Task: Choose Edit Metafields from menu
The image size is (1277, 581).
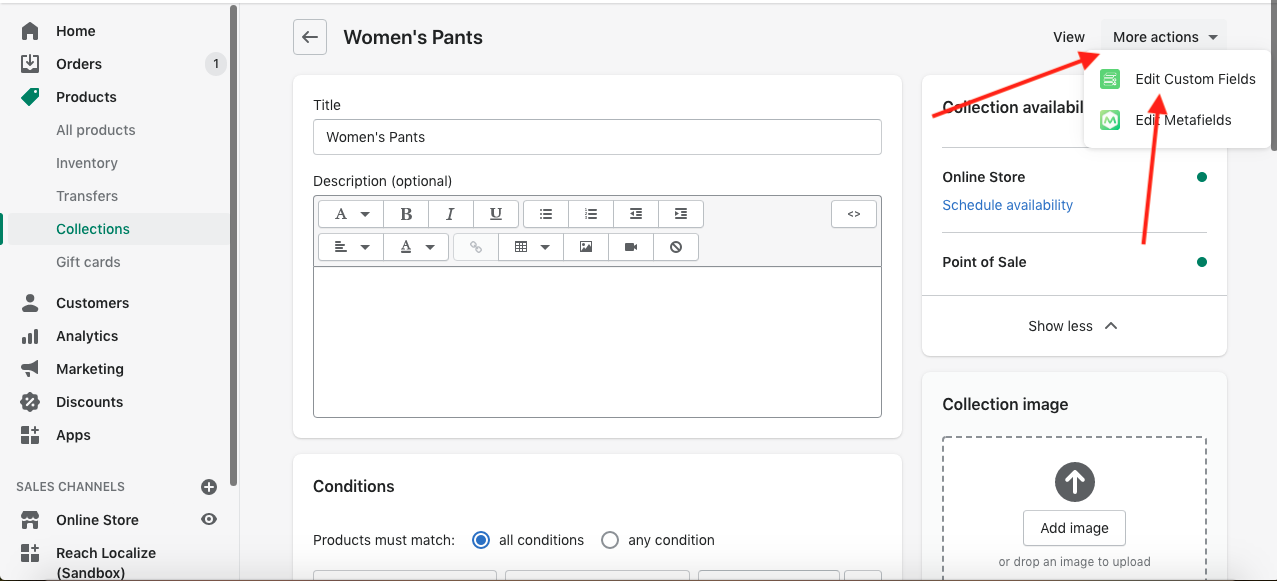Action: pyautogui.click(x=1177, y=120)
